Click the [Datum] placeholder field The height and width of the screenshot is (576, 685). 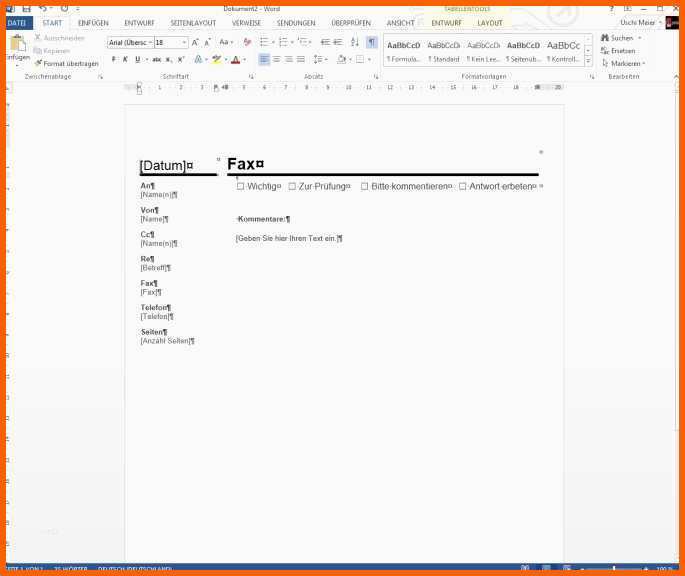pos(164,166)
